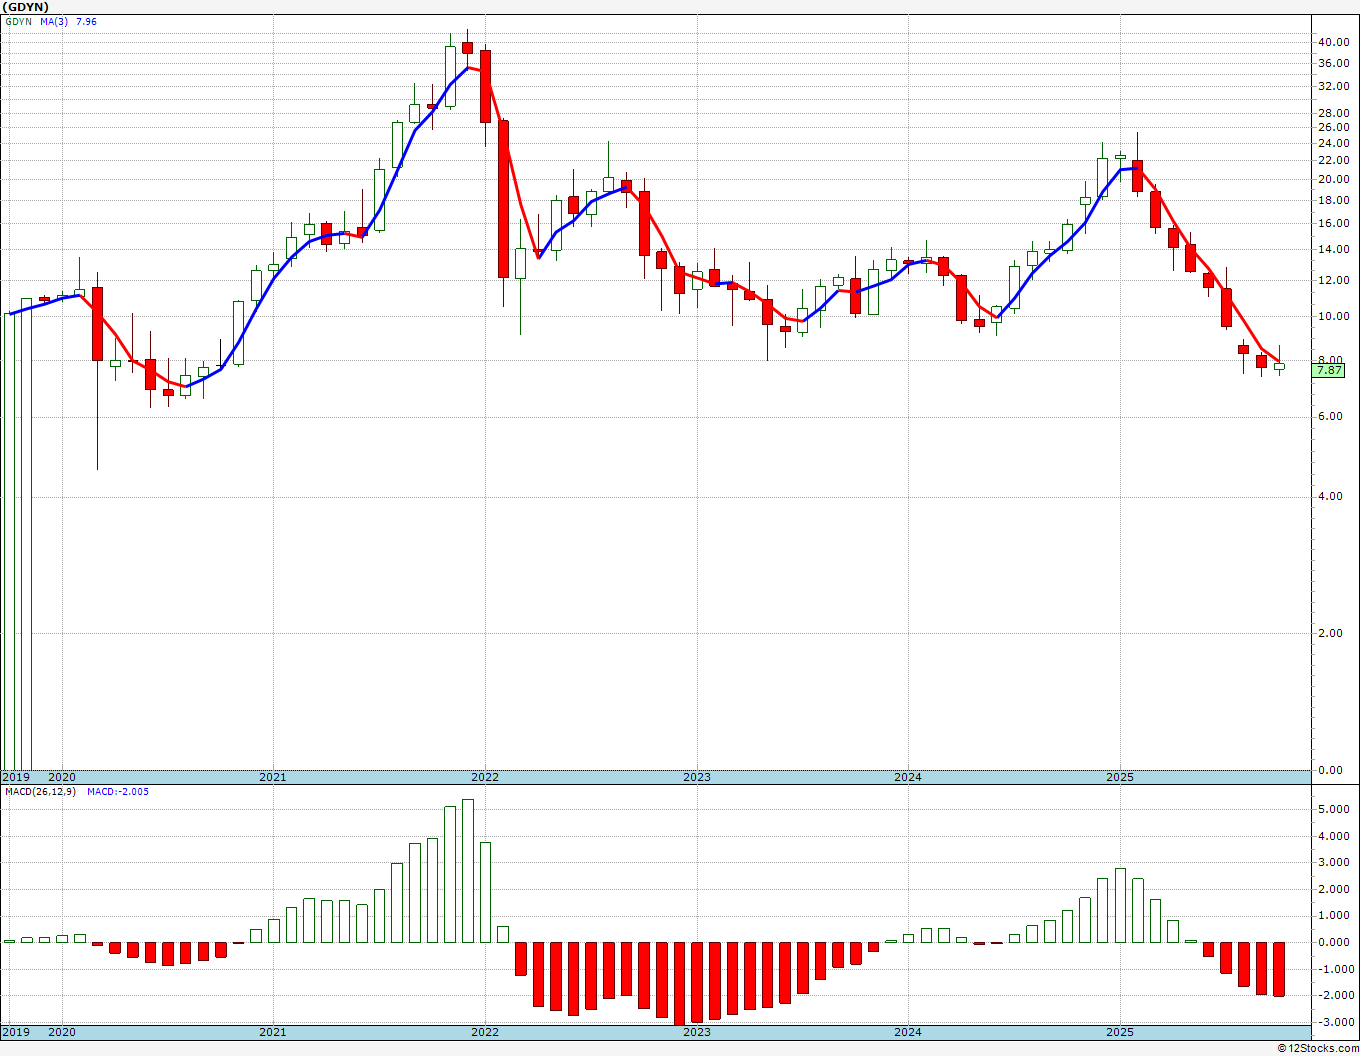1360x1056 pixels.
Task: Click the 14.00 price axis label
Action: click(x=1333, y=250)
